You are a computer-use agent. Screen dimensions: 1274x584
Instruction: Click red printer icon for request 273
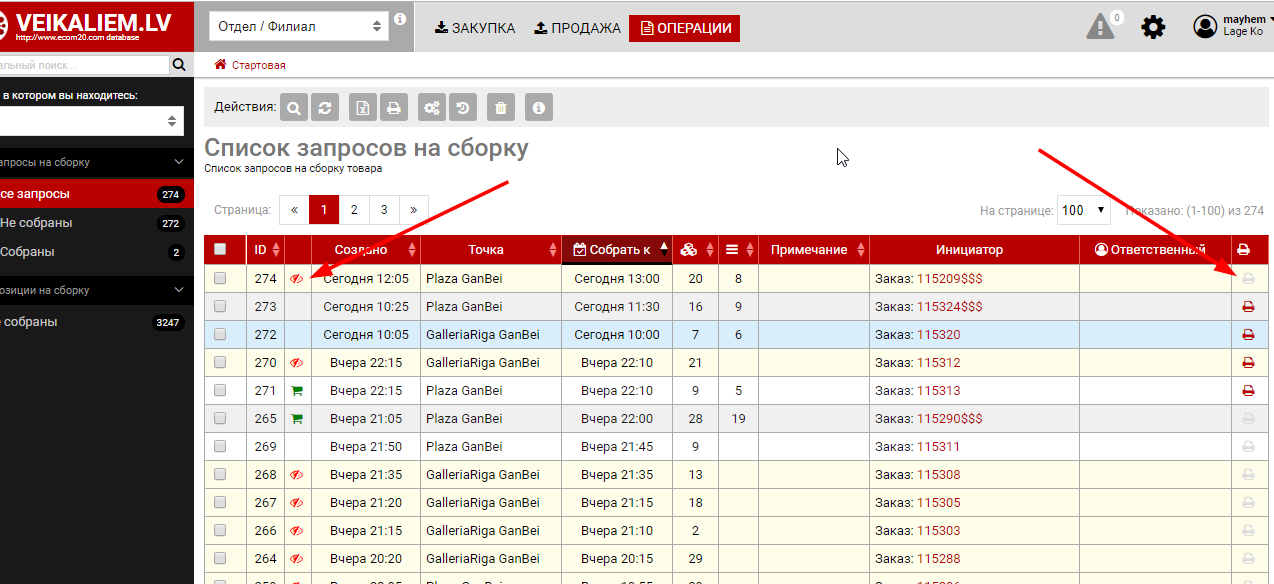[x=1247, y=307]
